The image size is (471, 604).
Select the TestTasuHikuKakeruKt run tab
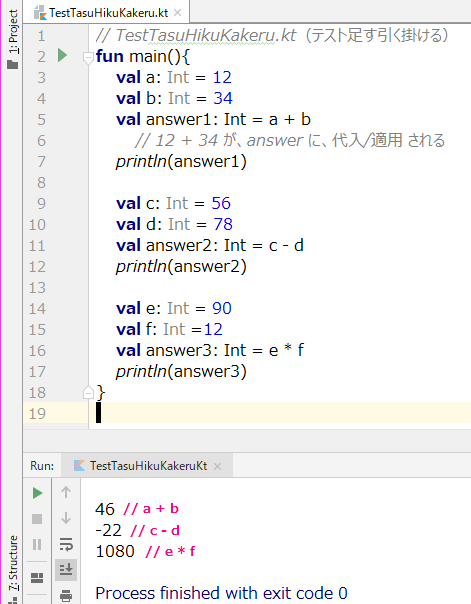point(141,466)
